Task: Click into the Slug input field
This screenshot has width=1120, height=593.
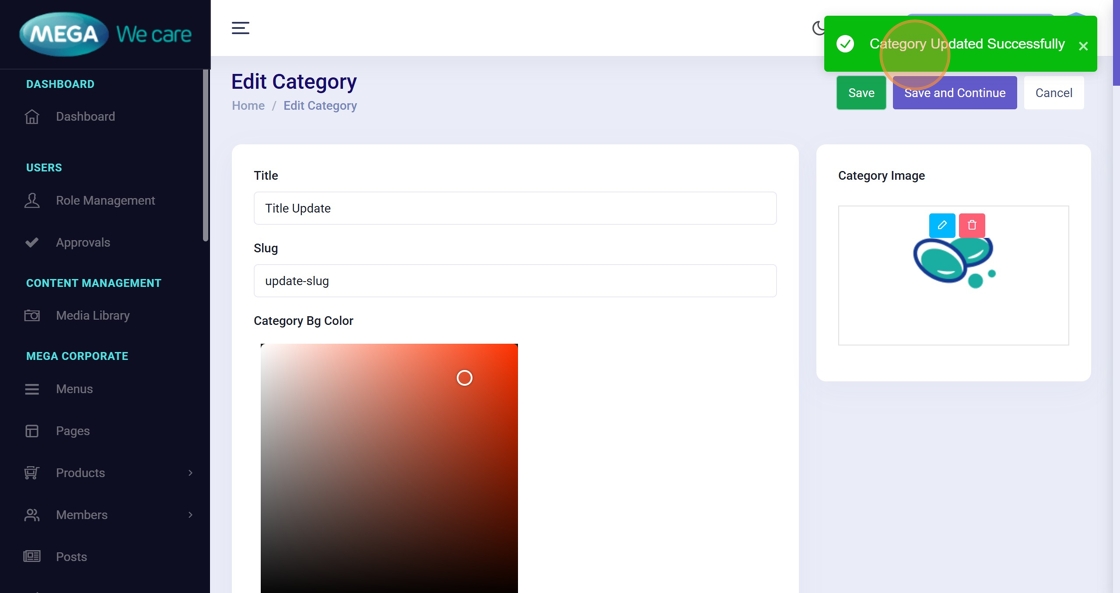Action: (x=514, y=281)
